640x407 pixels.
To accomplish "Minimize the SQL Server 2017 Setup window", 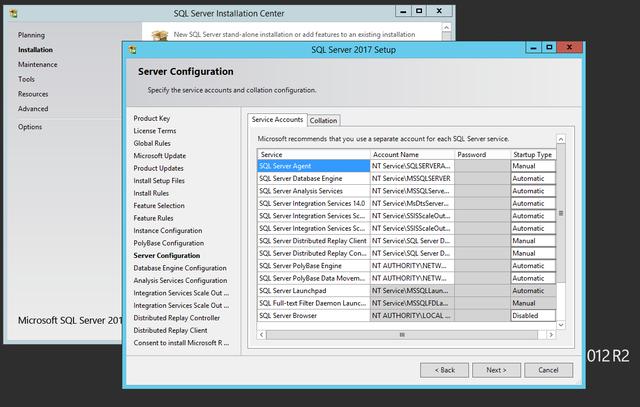I will coord(533,48).
